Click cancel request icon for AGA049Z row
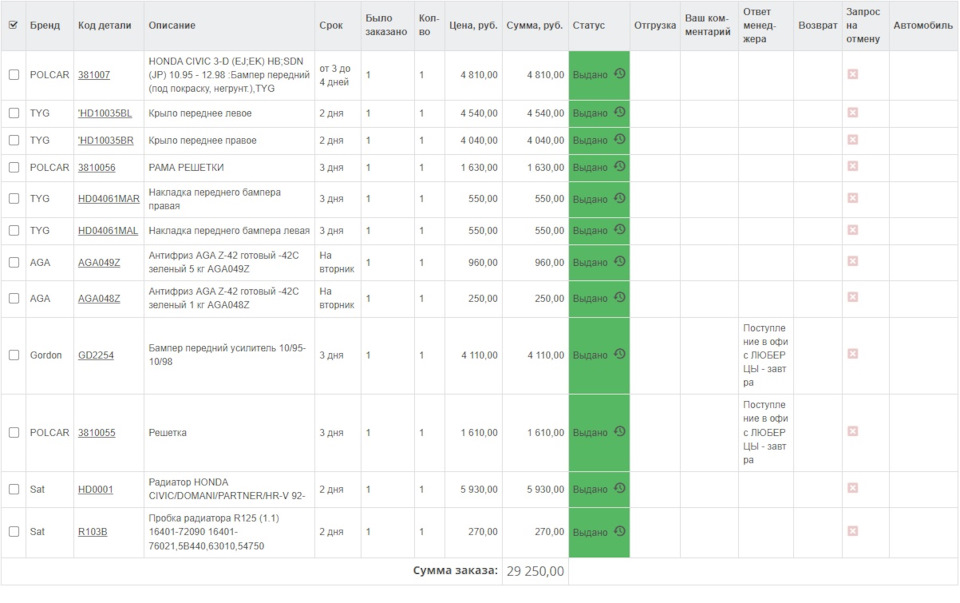The height and width of the screenshot is (603, 960). (x=852, y=261)
